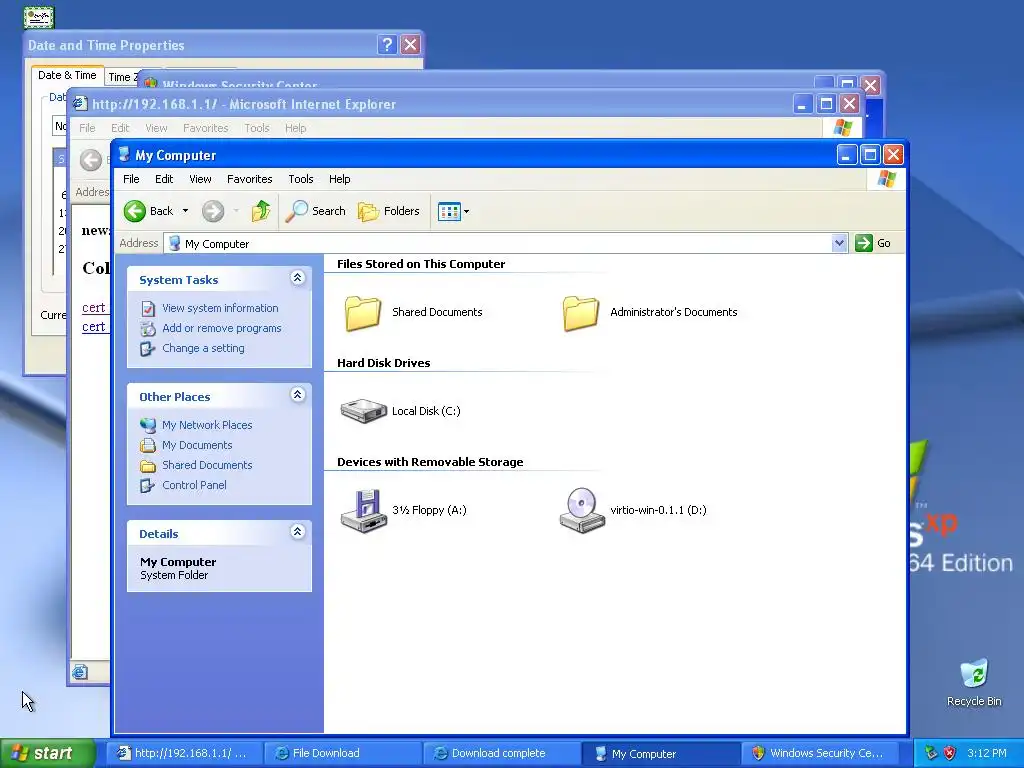Open the Views dropdown arrow
The image size is (1024, 768).
(x=466, y=212)
